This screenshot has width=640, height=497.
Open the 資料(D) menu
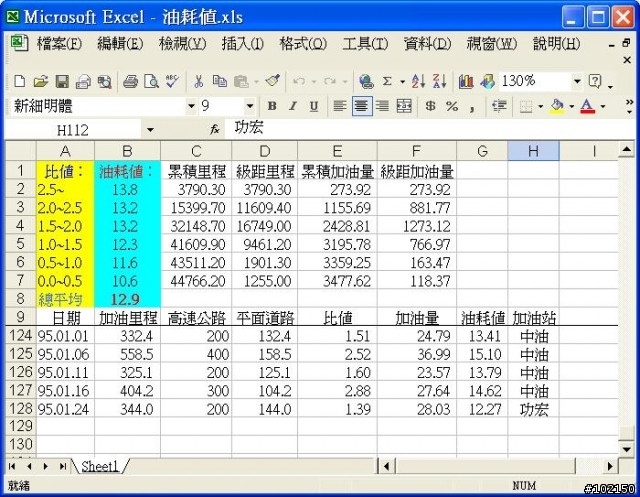click(427, 43)
